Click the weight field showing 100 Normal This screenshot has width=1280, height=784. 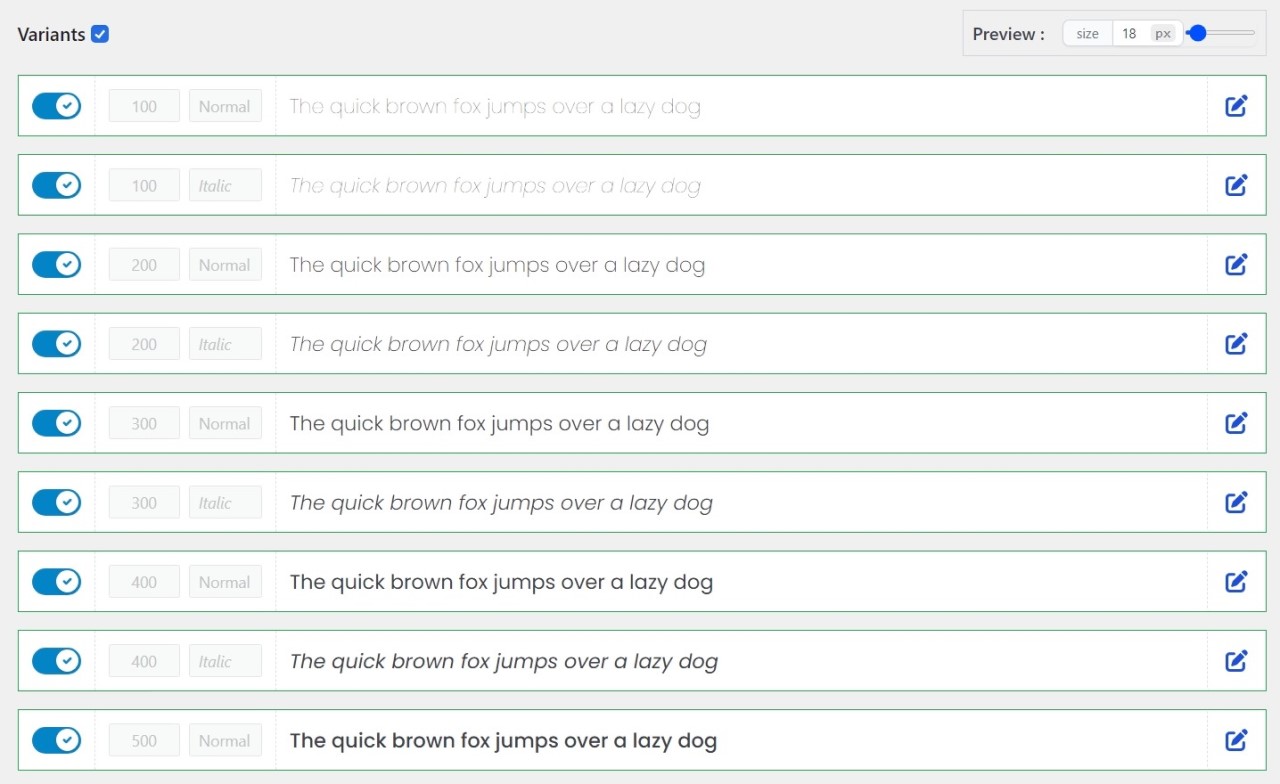click(x=143, y=105)
